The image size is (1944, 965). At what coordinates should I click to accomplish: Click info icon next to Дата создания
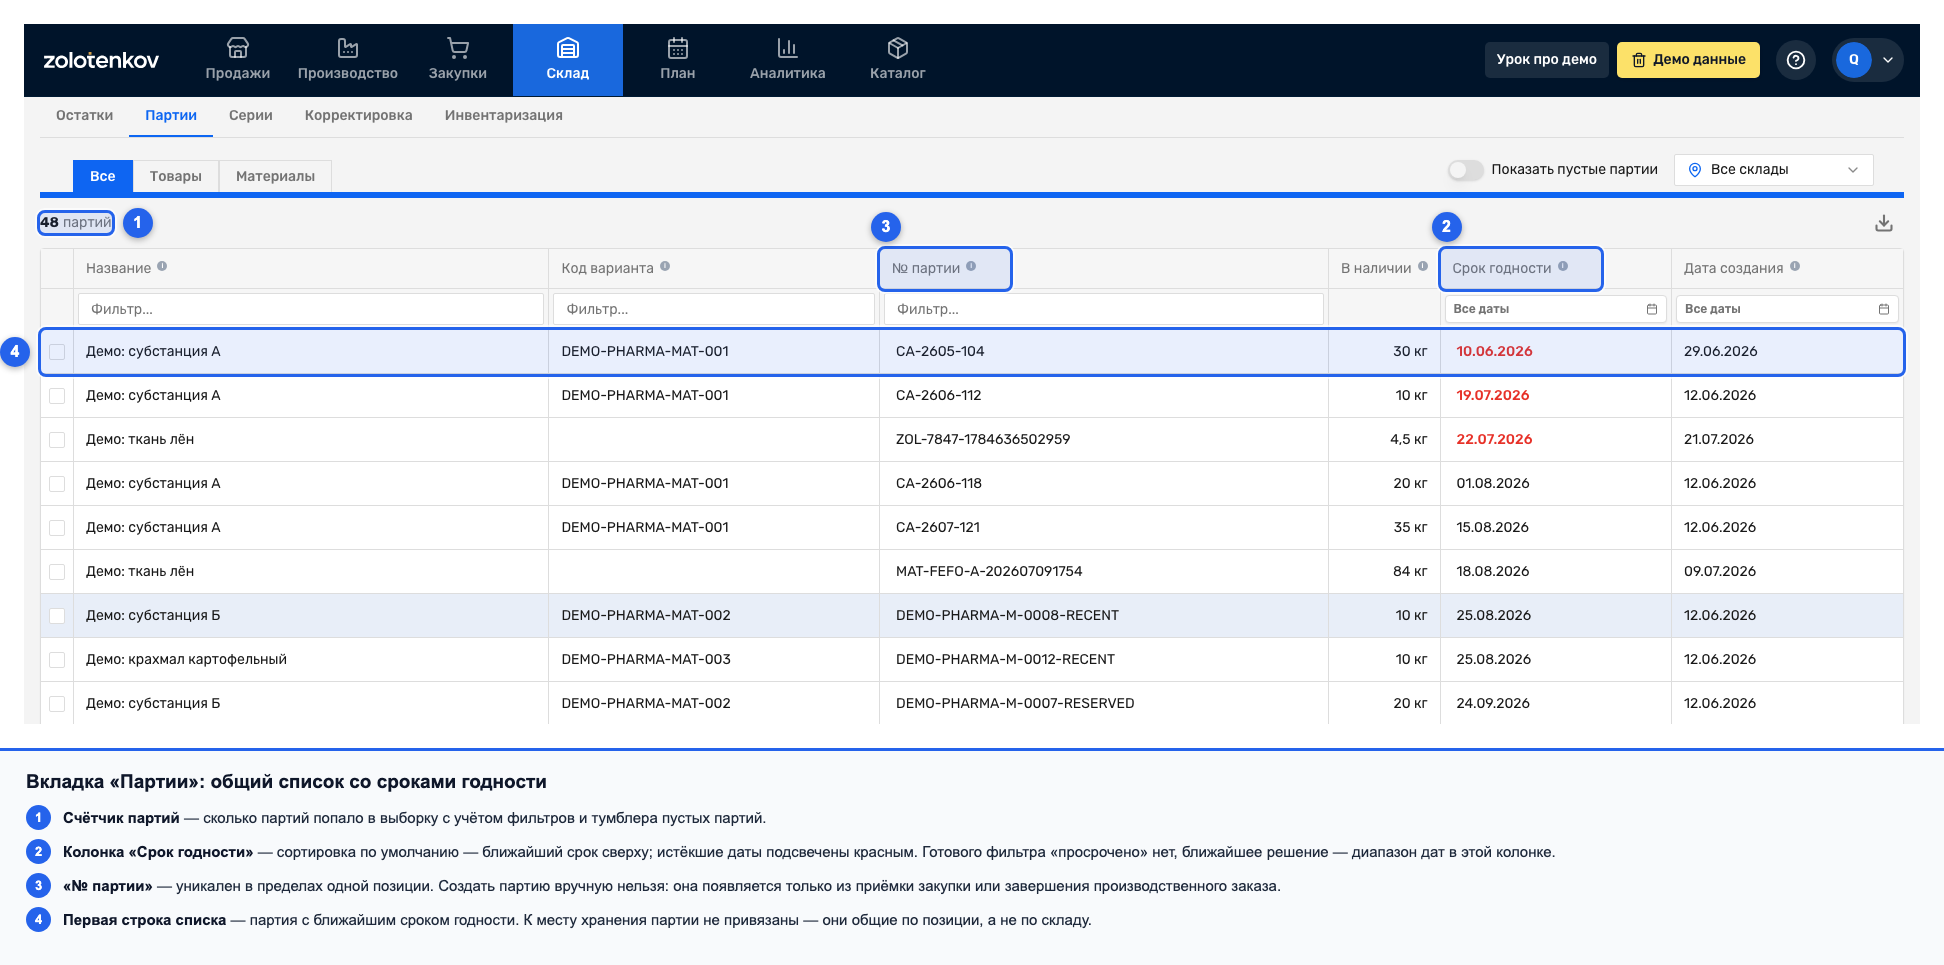[1795, 267]
